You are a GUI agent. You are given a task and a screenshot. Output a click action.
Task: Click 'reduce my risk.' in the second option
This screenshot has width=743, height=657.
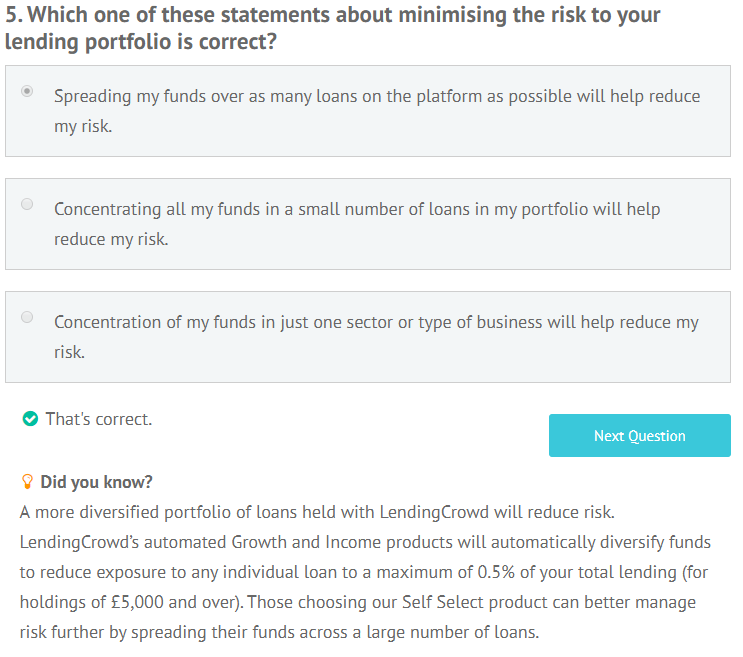[x=111, y=239]
